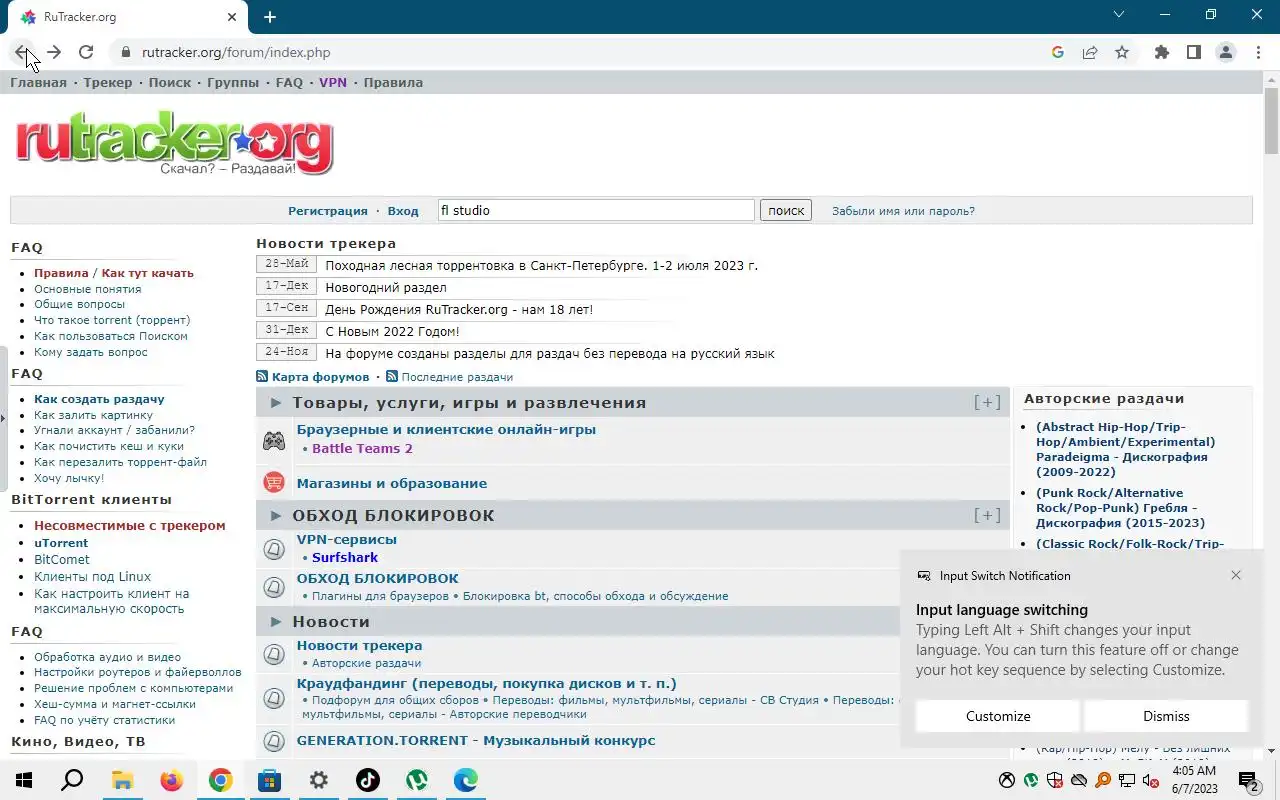Viewport: 1280px width, 800px height.
Task: Click the gamepad icon for Браузерные онлайн-игры
Action: tap(274, 441)
